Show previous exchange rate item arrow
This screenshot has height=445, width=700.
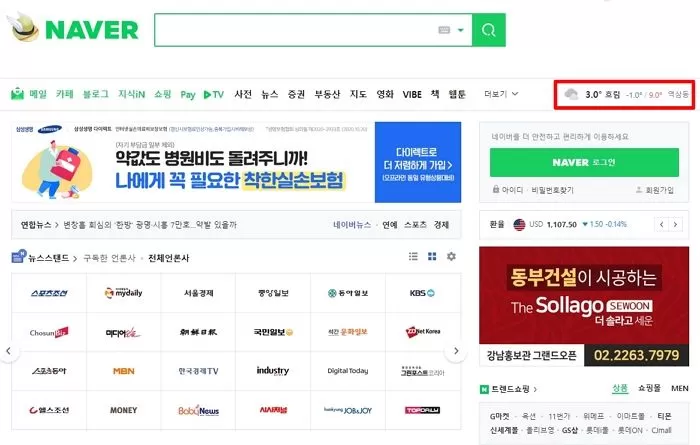click(x=662, y=225)
